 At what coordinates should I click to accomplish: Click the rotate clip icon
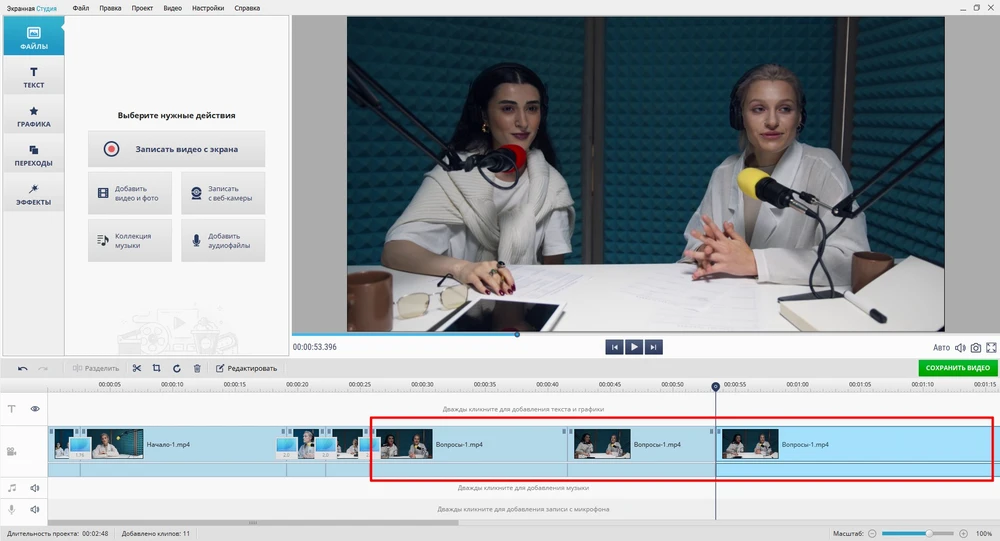click(177, 368)
